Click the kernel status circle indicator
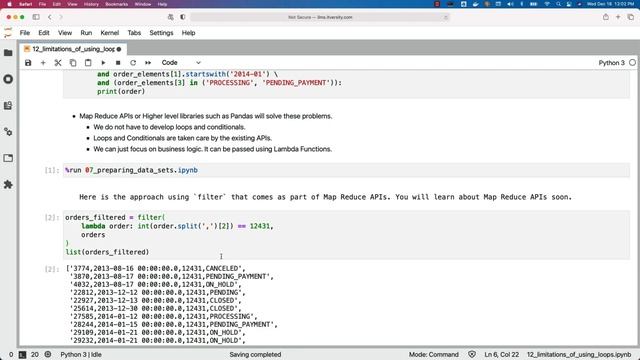The image size is (640, 360). 632,63
